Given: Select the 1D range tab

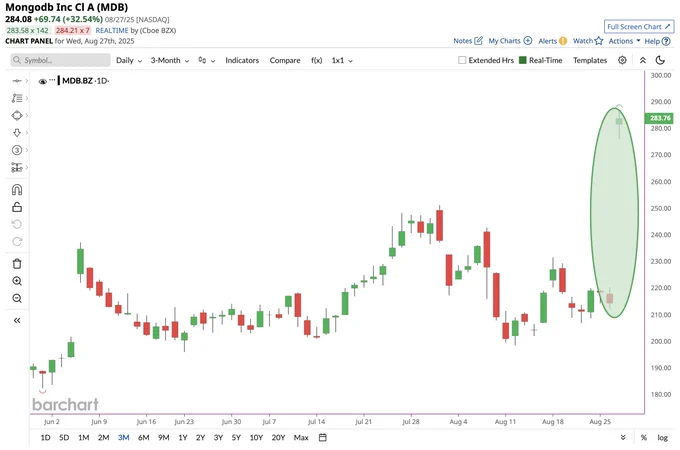Looking at the screenshot, I should 45,437.
